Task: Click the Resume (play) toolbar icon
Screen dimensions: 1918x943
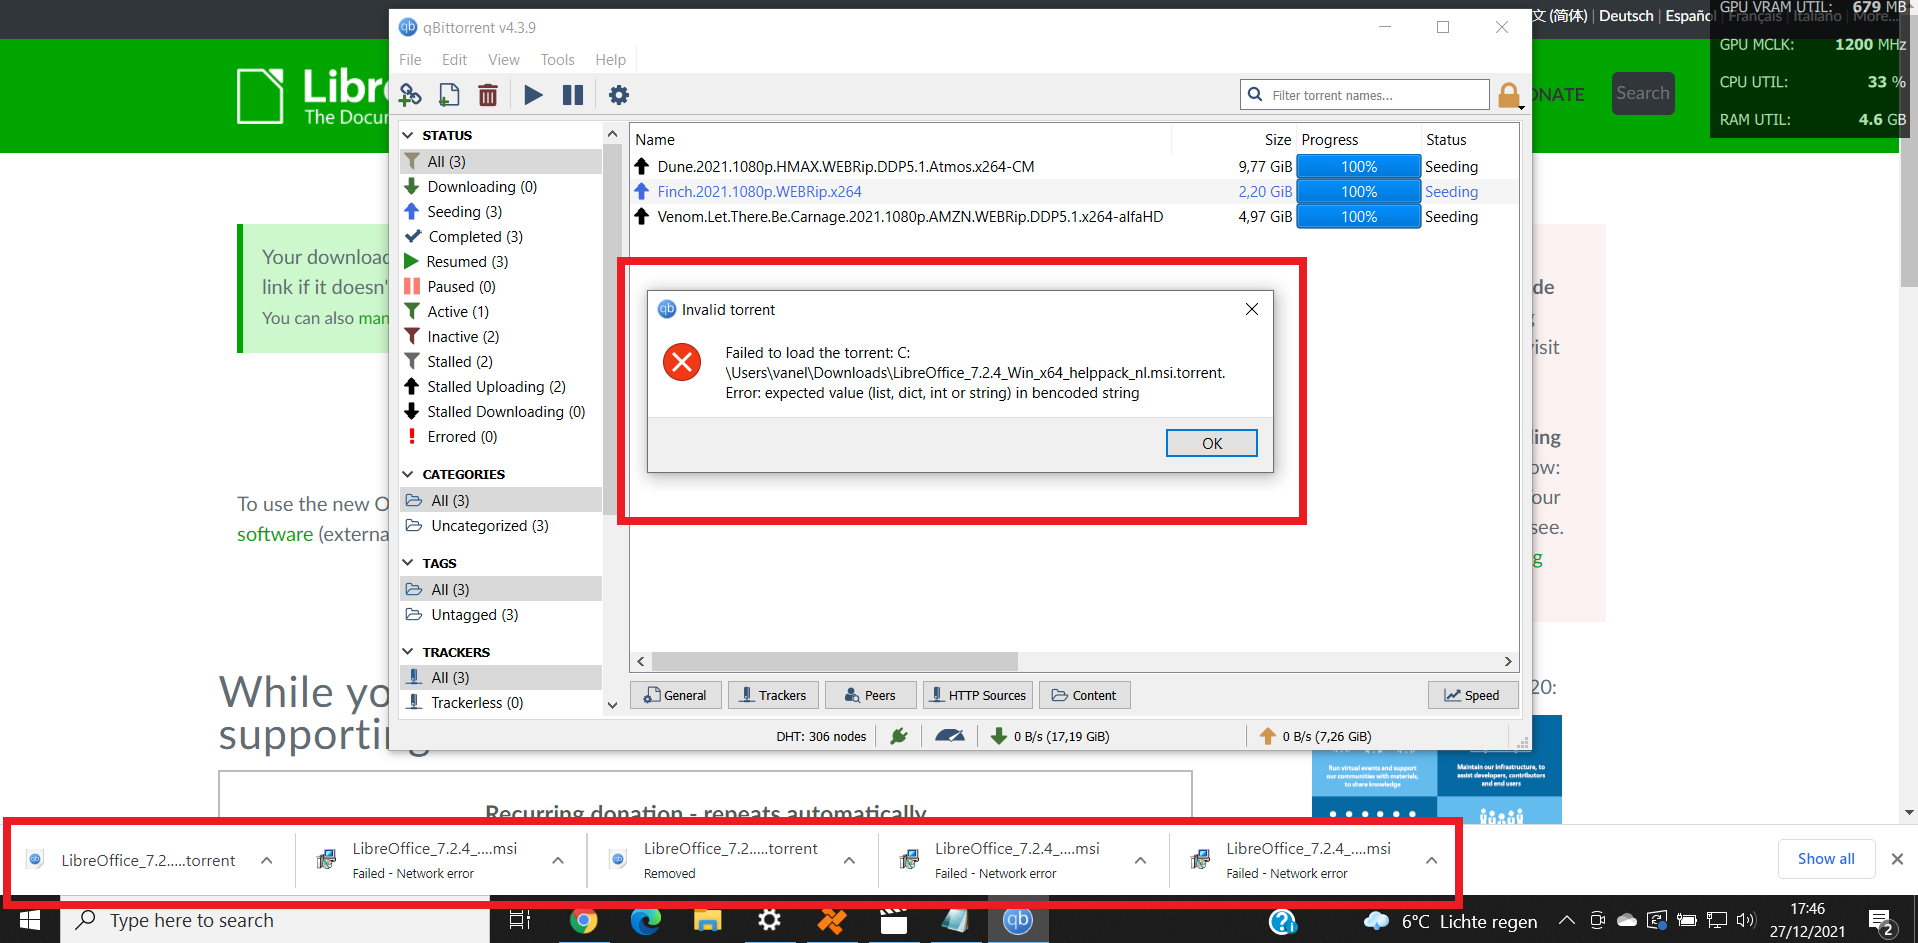Action: point(533,95)
